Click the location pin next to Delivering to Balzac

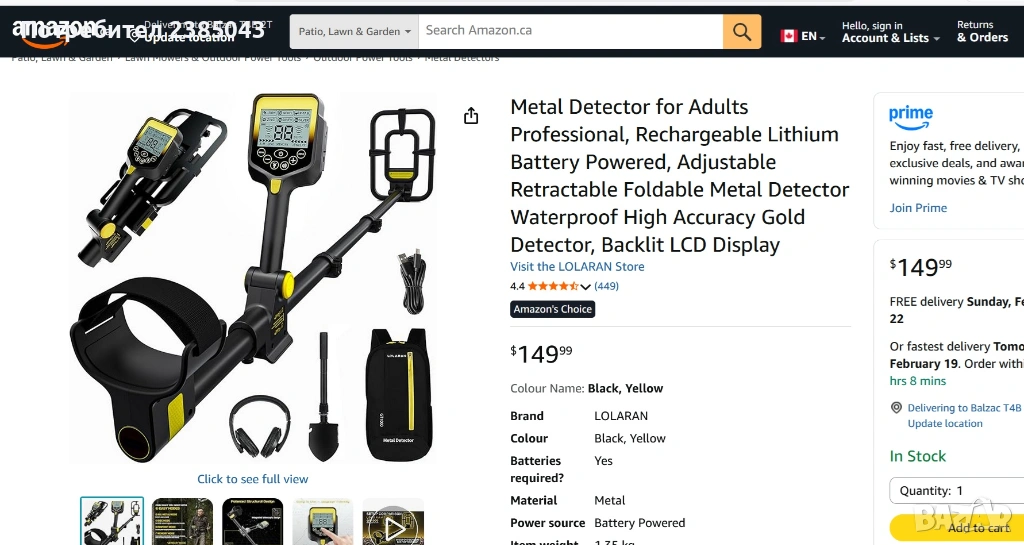pos(897,408)
